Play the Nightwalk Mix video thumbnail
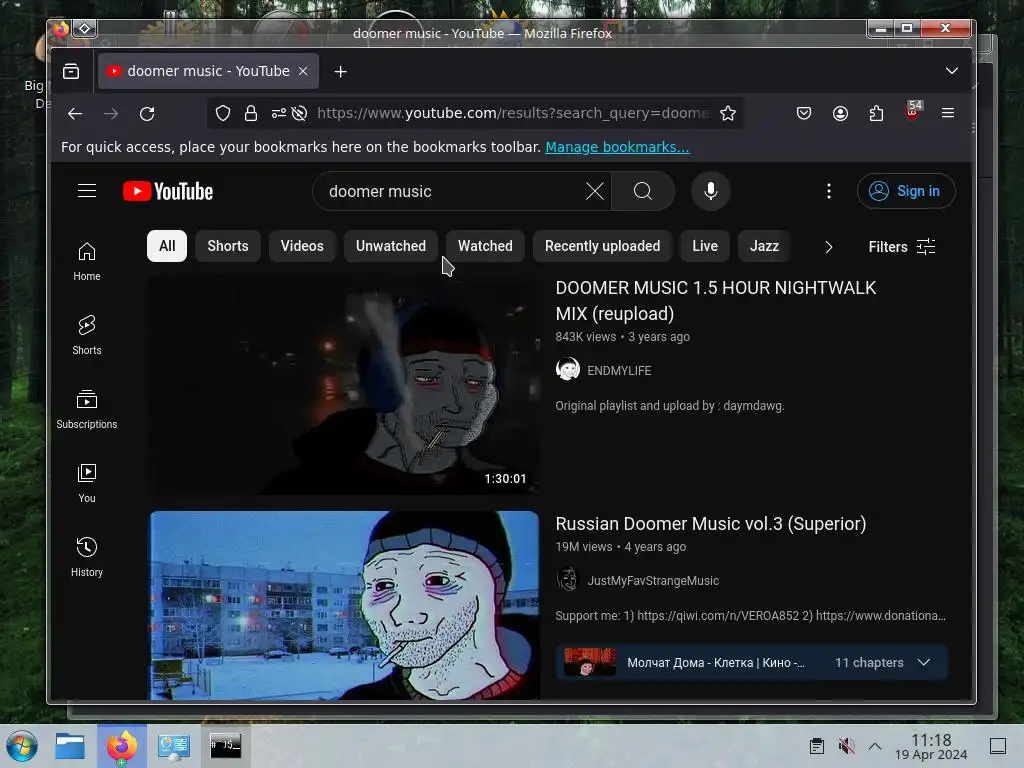Screen dimensions: 1024x768 [x=344, y=385]
